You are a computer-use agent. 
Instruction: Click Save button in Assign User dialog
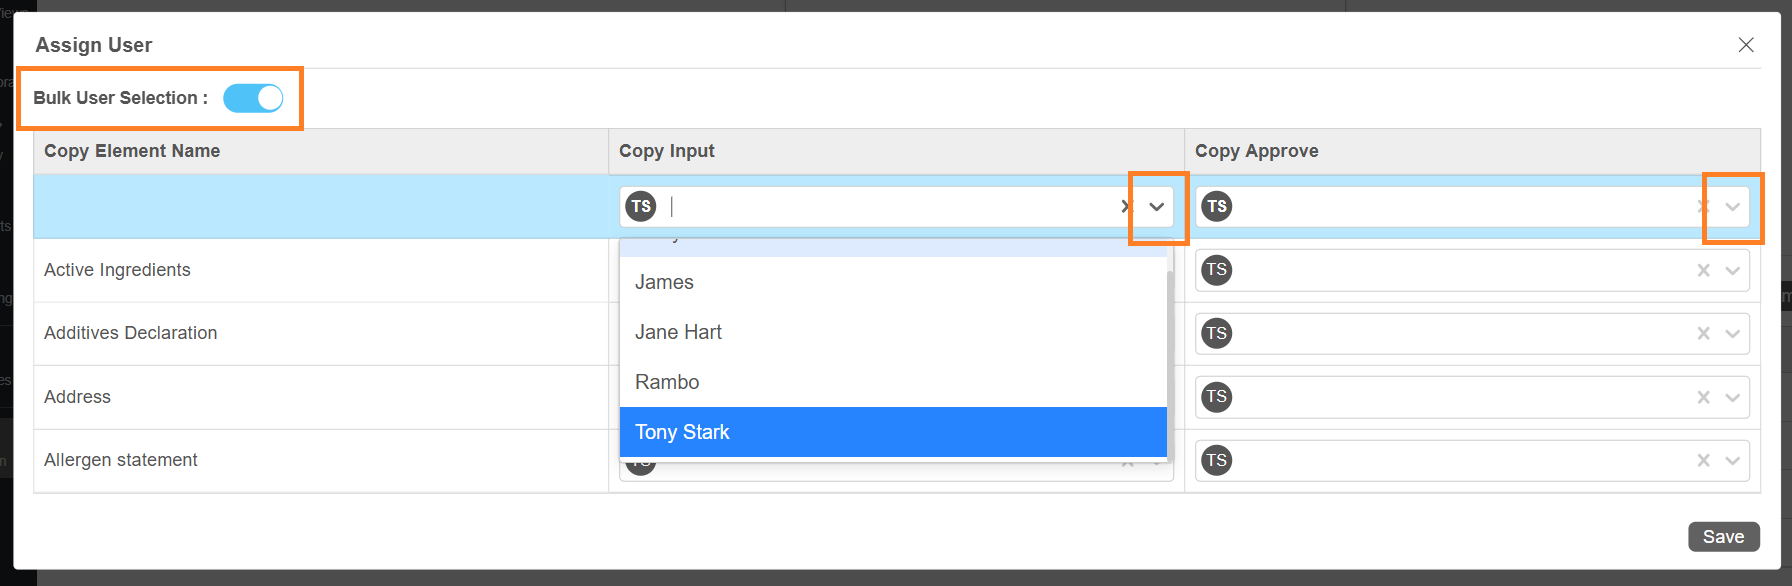coord(1723,537)
